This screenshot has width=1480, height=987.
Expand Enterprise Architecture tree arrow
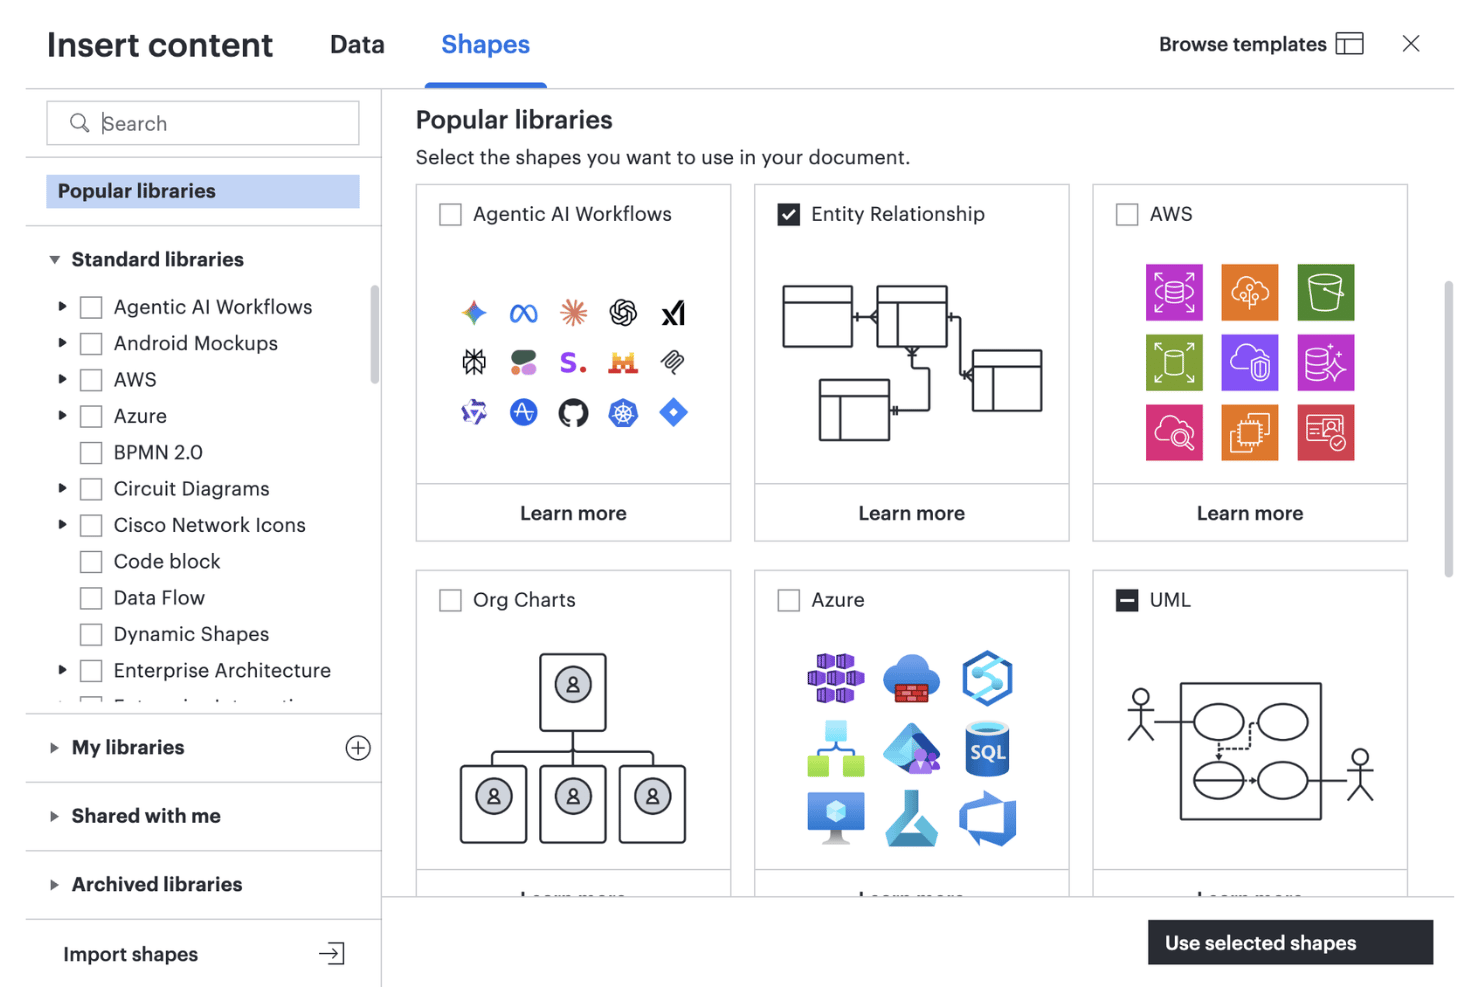[x=62, y=671]
